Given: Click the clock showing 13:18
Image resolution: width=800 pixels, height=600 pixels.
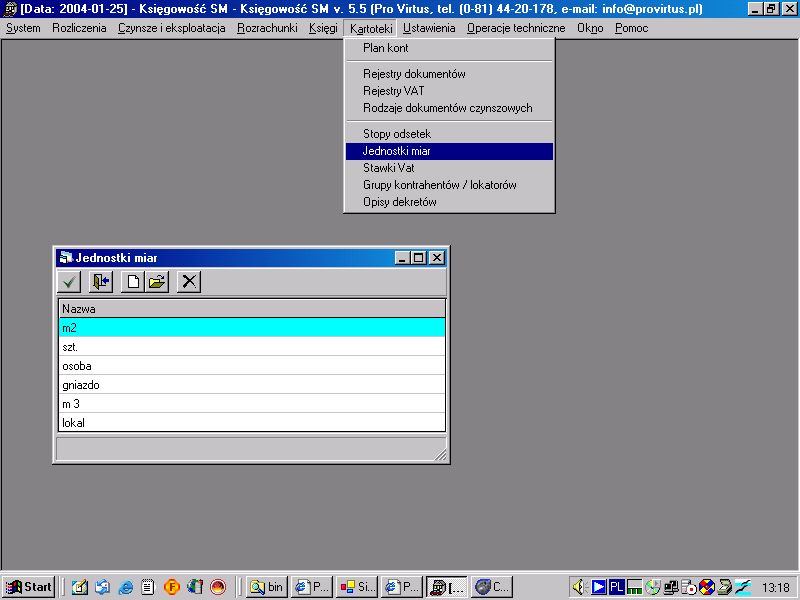Looking at the screenshot, I should point(776,588).
